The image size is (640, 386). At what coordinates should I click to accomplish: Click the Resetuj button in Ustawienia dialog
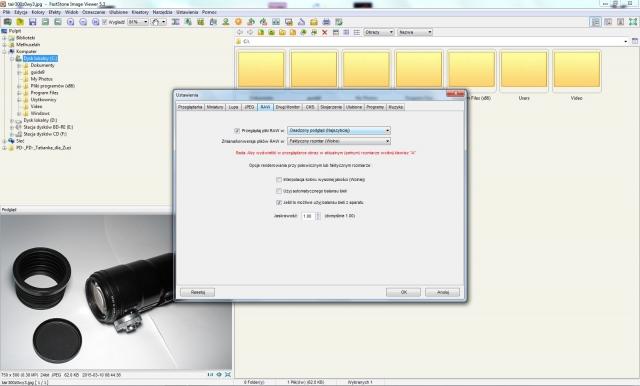(198, 292)
